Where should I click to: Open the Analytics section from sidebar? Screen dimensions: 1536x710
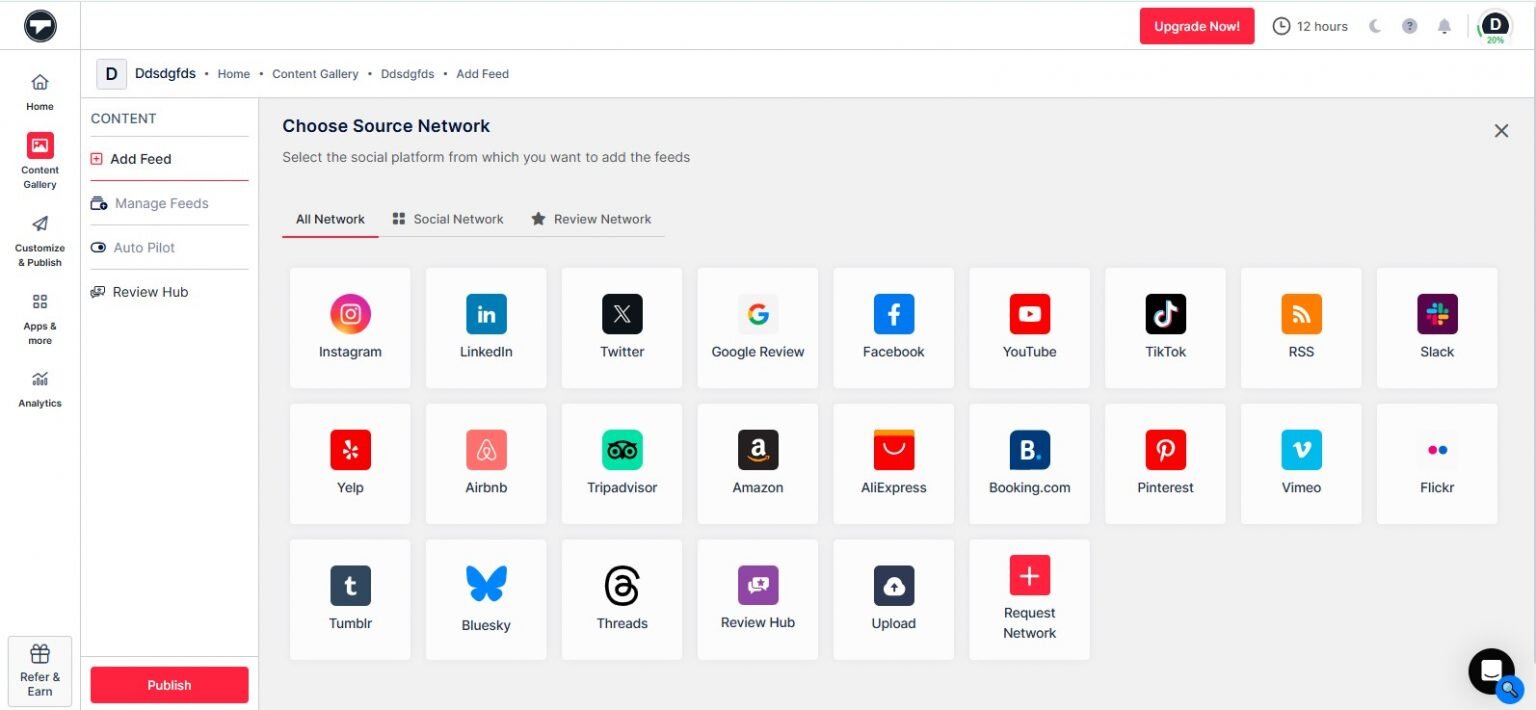[x=39, y=390]
